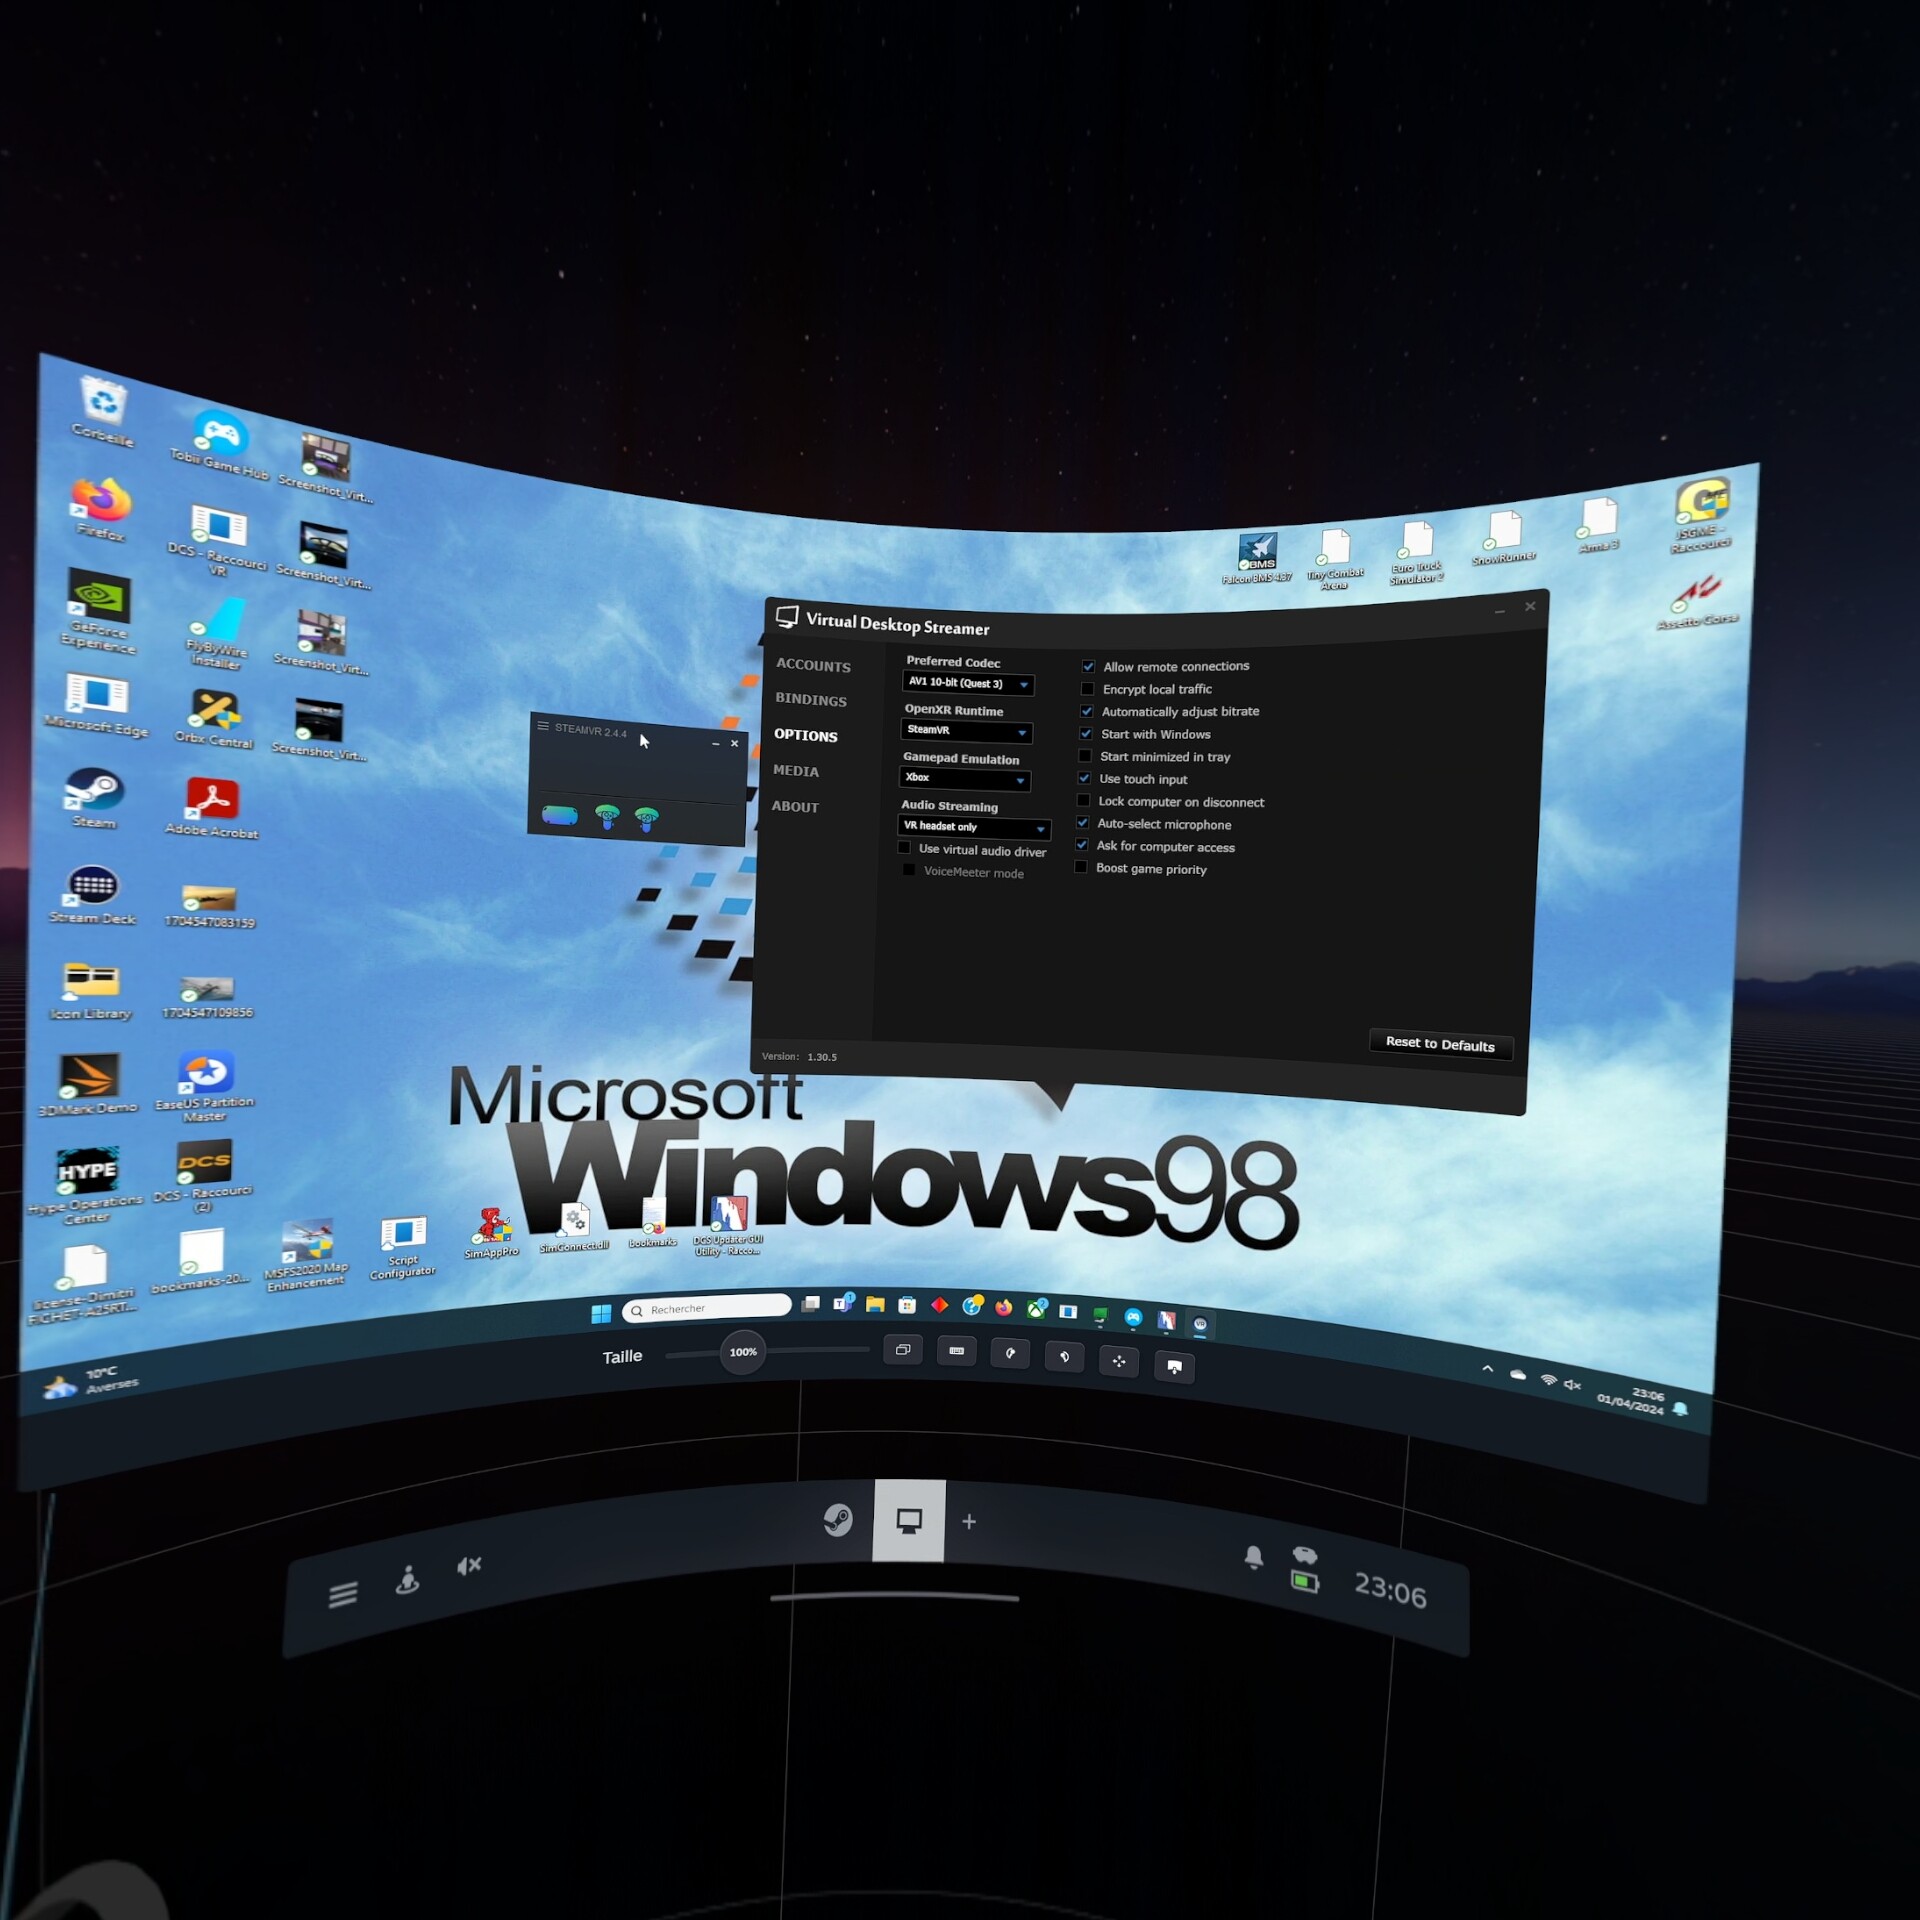Image resolution: width=1920 pixels, height=1920 pixels.
Task: Select Tobii Game Hub desktop icon
Action: click(220, 445)
